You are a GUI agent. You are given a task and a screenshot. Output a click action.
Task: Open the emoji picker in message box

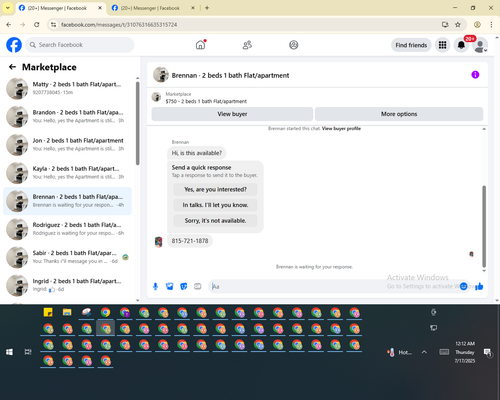click(x=463, y=286)
